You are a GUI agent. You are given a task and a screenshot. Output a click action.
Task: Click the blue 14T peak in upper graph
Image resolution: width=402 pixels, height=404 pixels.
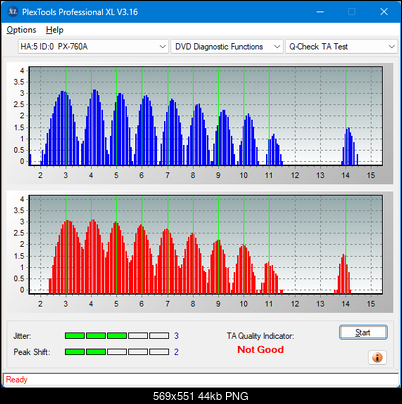pos(349,147)
